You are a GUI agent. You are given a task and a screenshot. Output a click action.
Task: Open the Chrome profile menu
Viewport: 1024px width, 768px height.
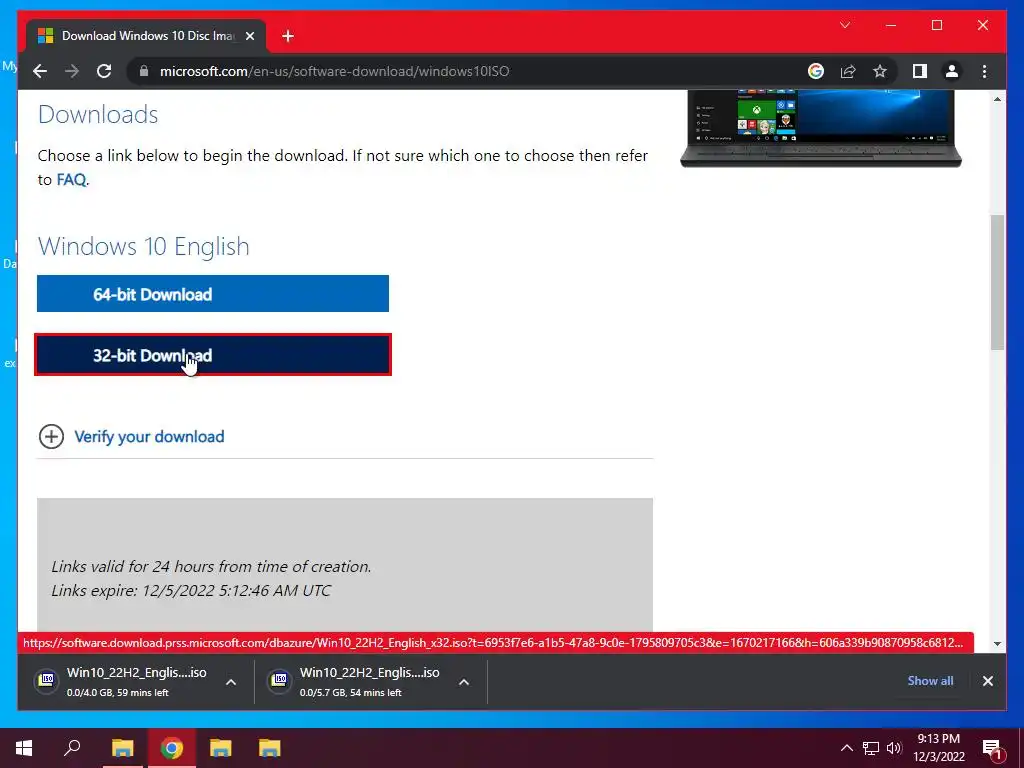point(952,71)
